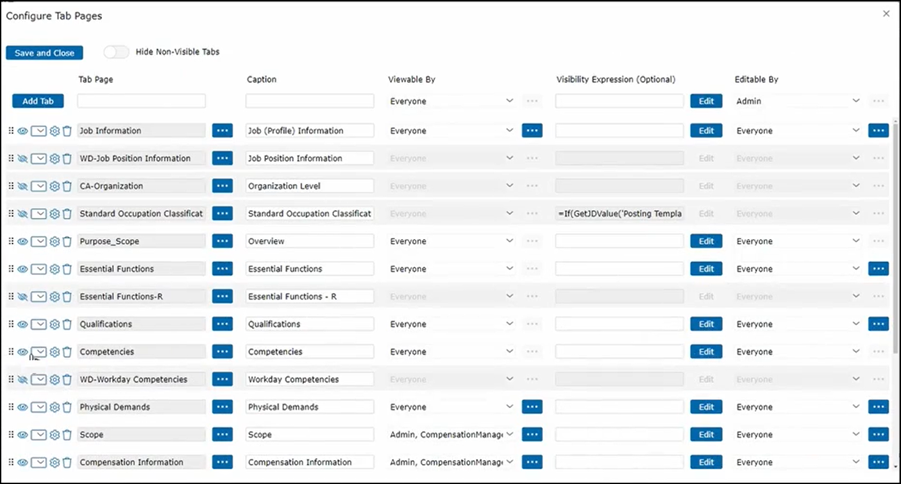The height and width of the screenshot is (484, 901).
Task: Open settings gear for Job Information row
Action: tap(55, 131)
